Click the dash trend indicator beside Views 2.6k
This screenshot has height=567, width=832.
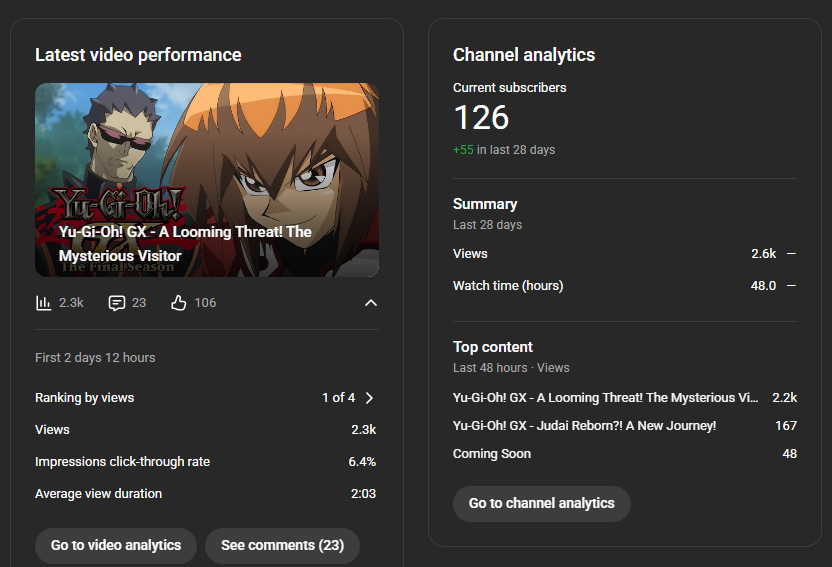pyautogui.click(x=791, y=254)
